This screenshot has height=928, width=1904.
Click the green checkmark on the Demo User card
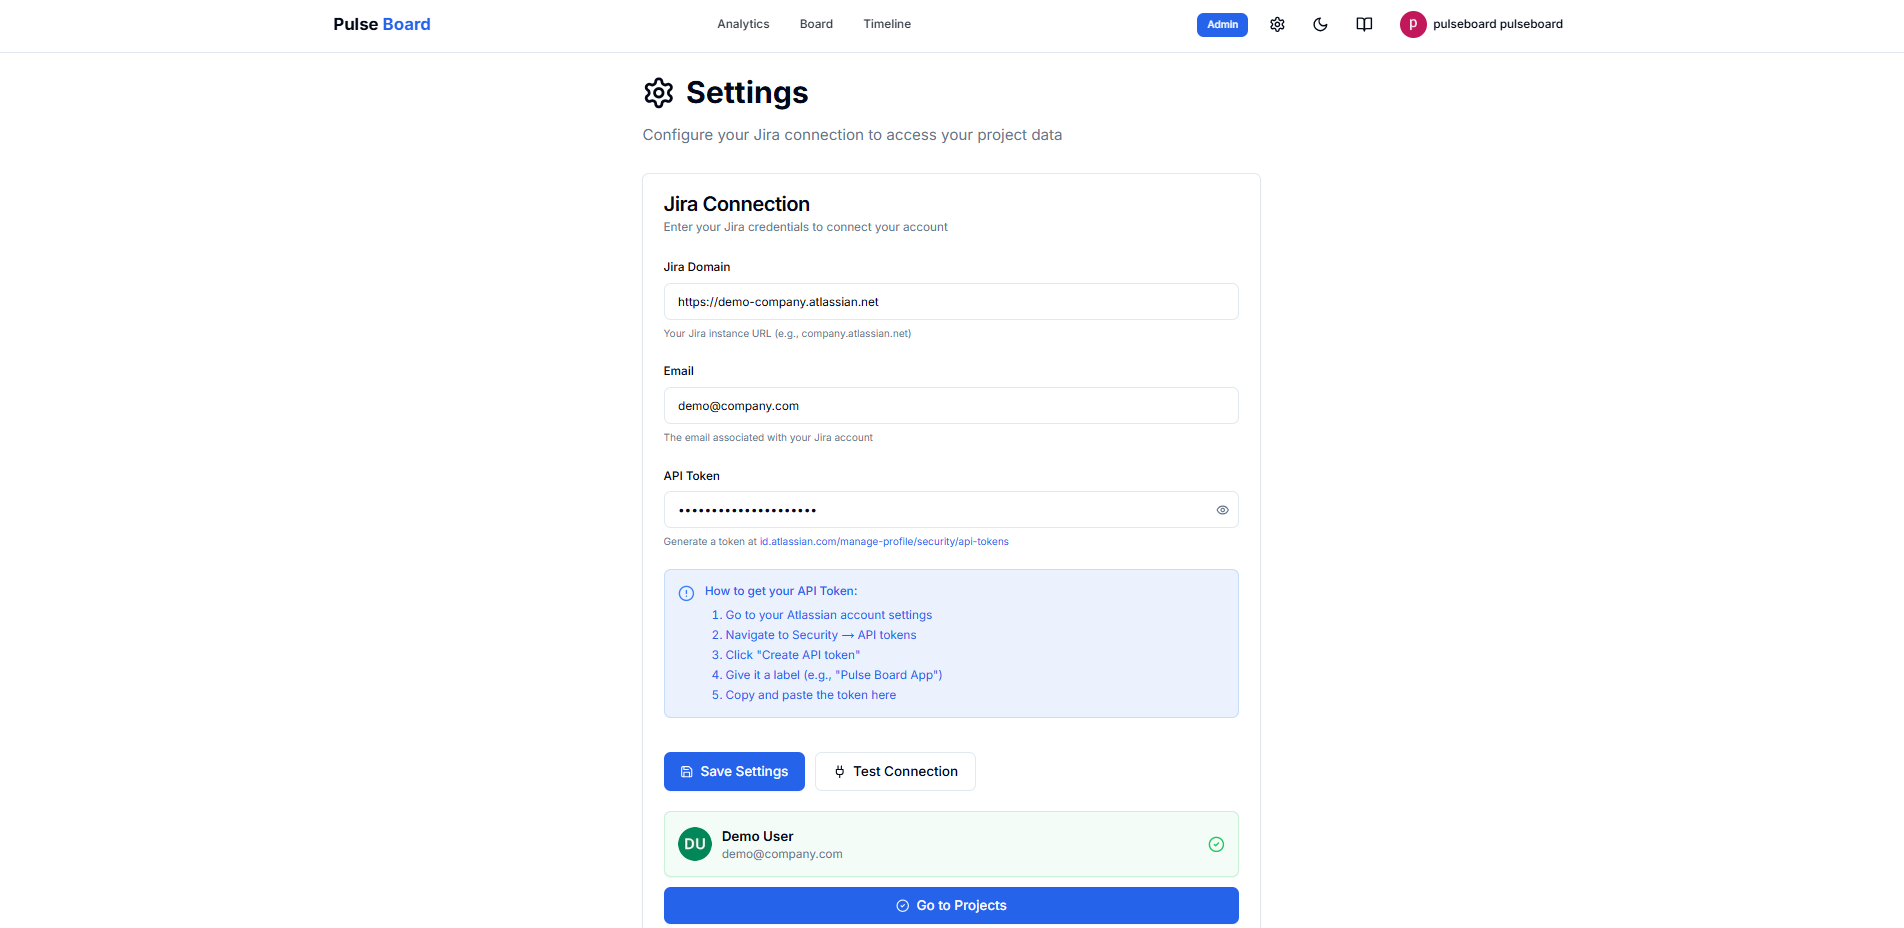(1216, 844)
